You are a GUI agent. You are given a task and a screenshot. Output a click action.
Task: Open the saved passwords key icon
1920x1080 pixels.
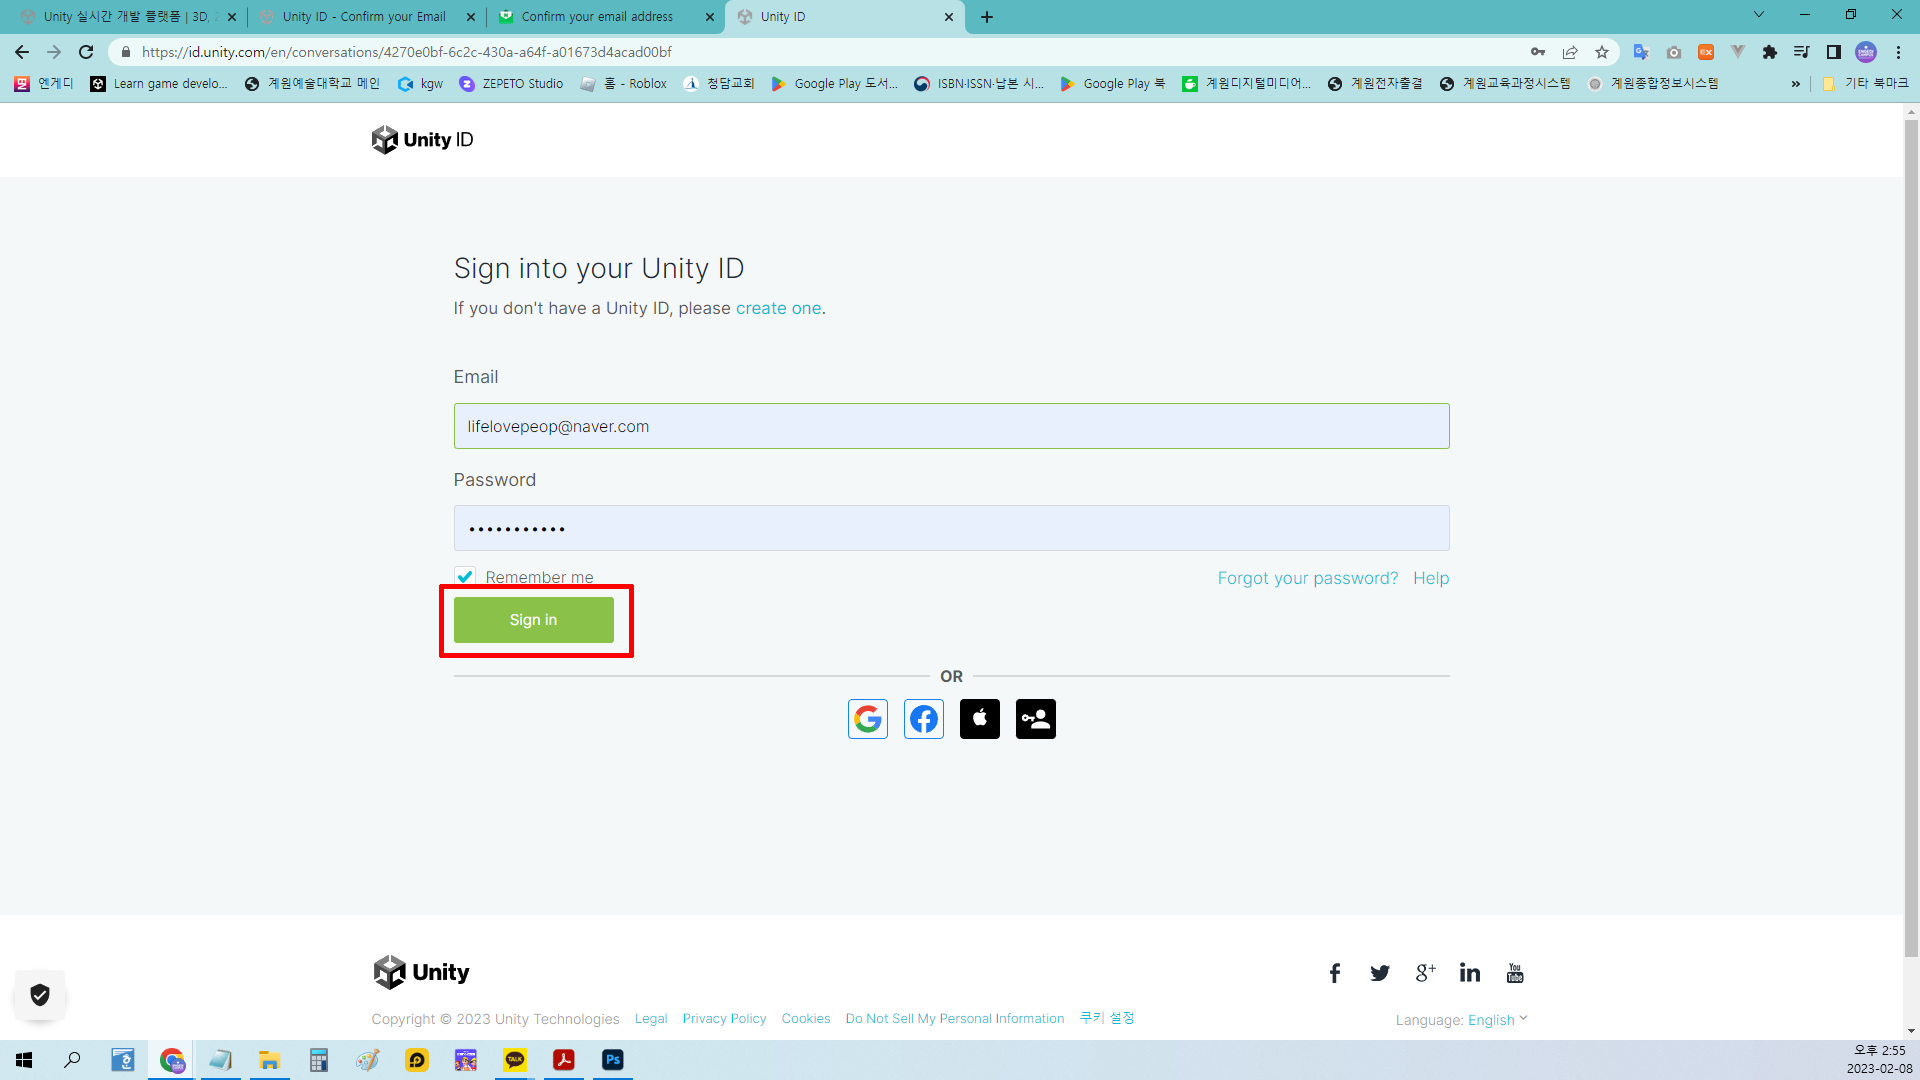1538,52
